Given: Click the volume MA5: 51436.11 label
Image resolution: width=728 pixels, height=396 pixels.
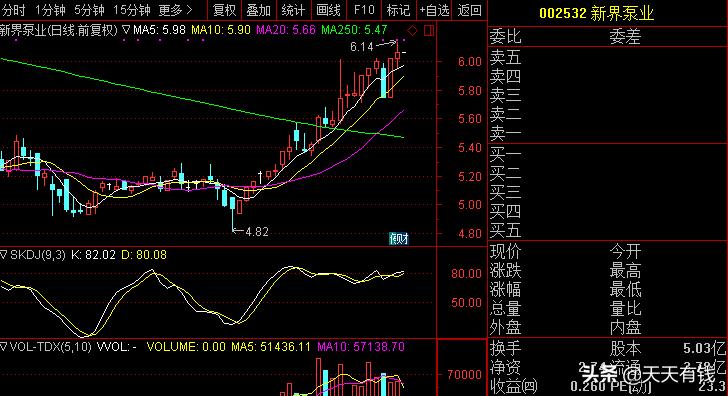Looking at the screenshot, I should pyautogui.click(x=271, y=346).
